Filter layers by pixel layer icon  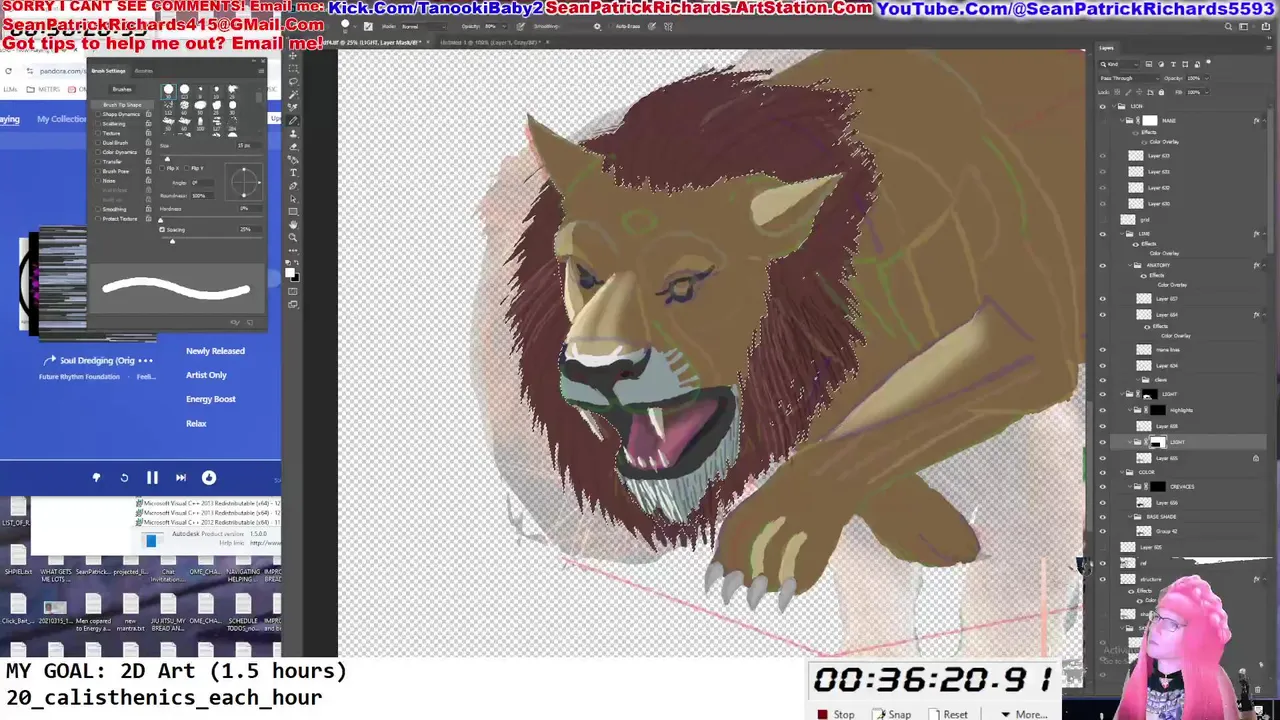(1148, 64)
